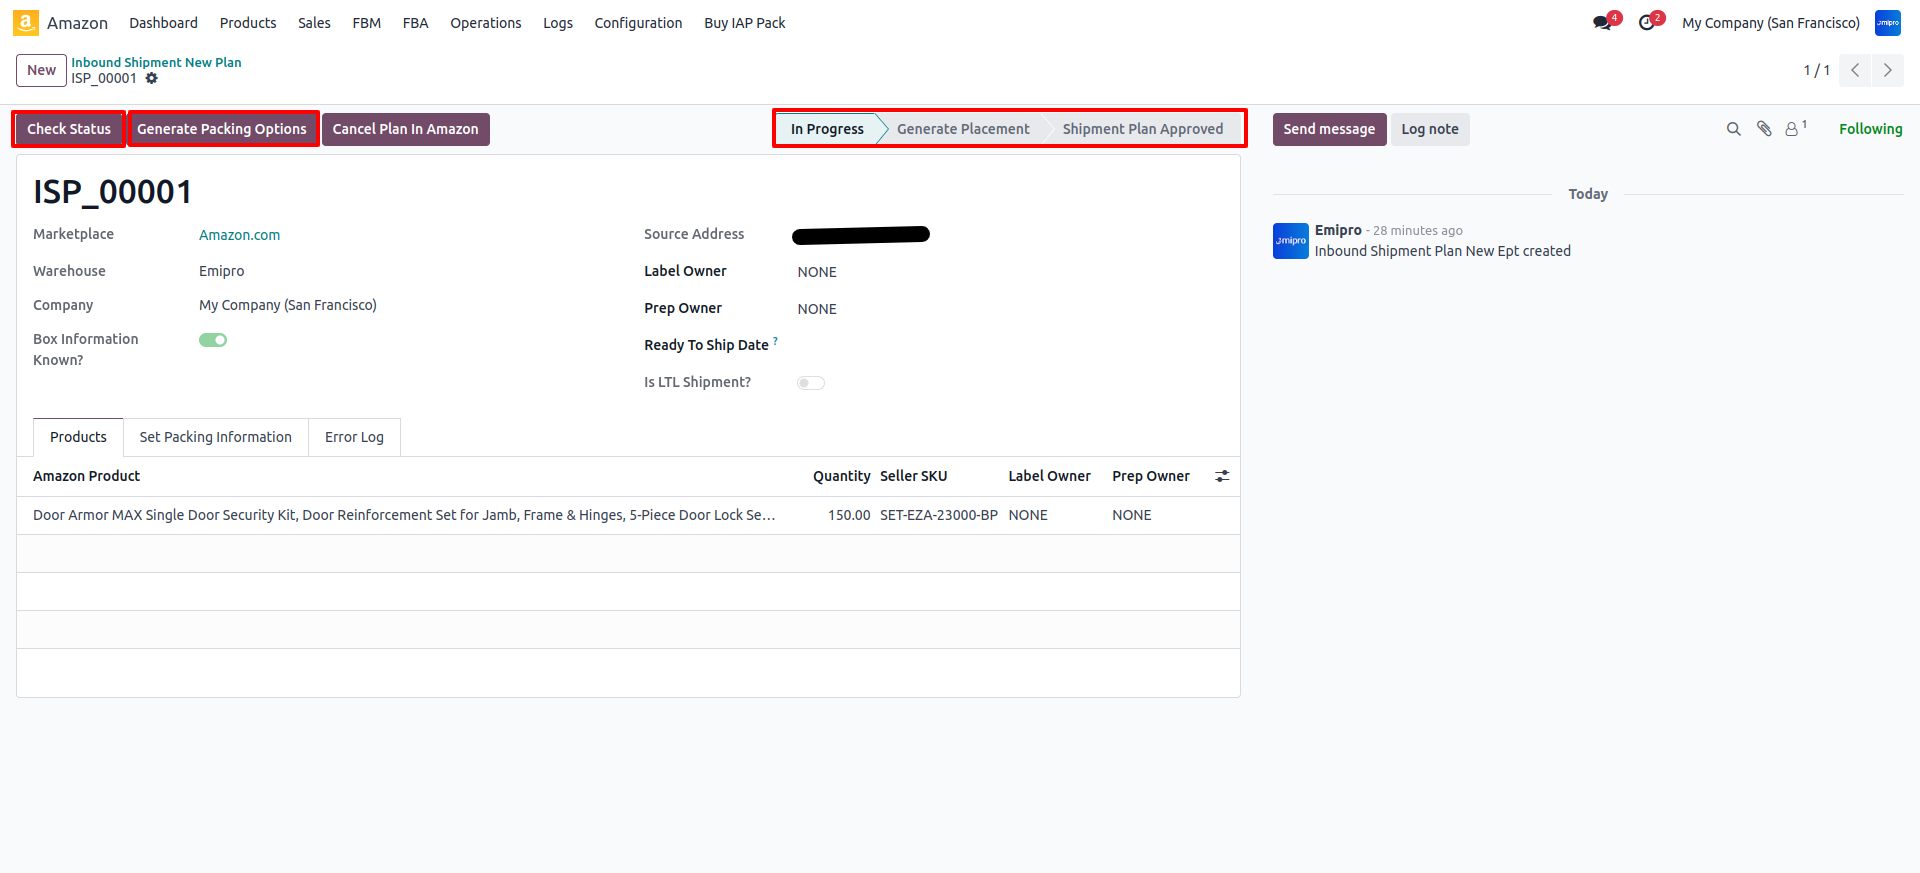Toggle the Is LTL Shipment switch
1920x873 pixels.
(810, 383)
